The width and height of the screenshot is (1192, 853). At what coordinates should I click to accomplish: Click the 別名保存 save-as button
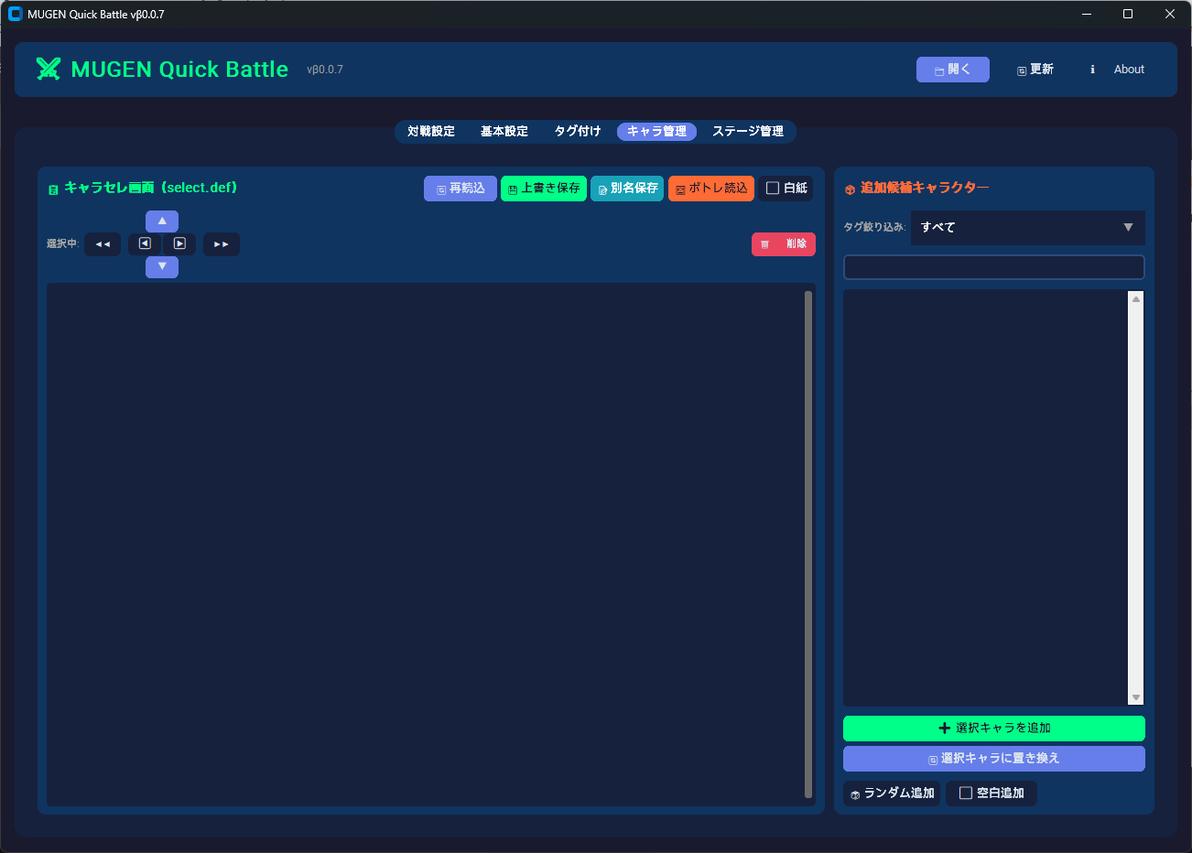pos(627,189)
